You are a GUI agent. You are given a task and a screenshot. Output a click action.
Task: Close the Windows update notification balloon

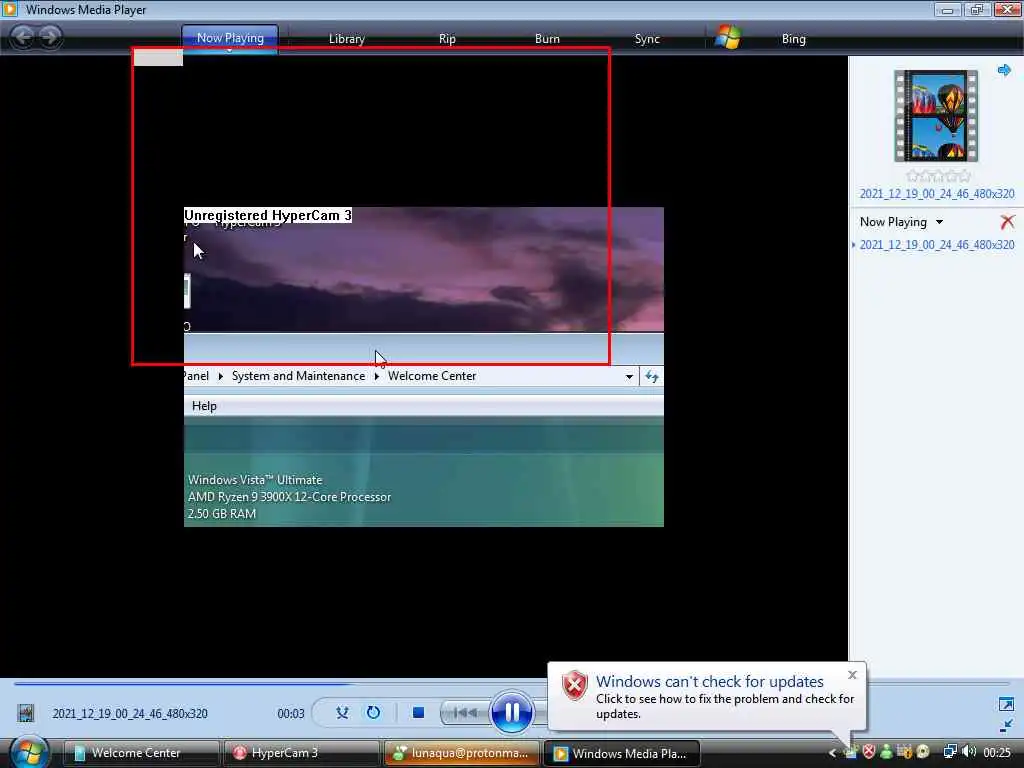[852, 675]
